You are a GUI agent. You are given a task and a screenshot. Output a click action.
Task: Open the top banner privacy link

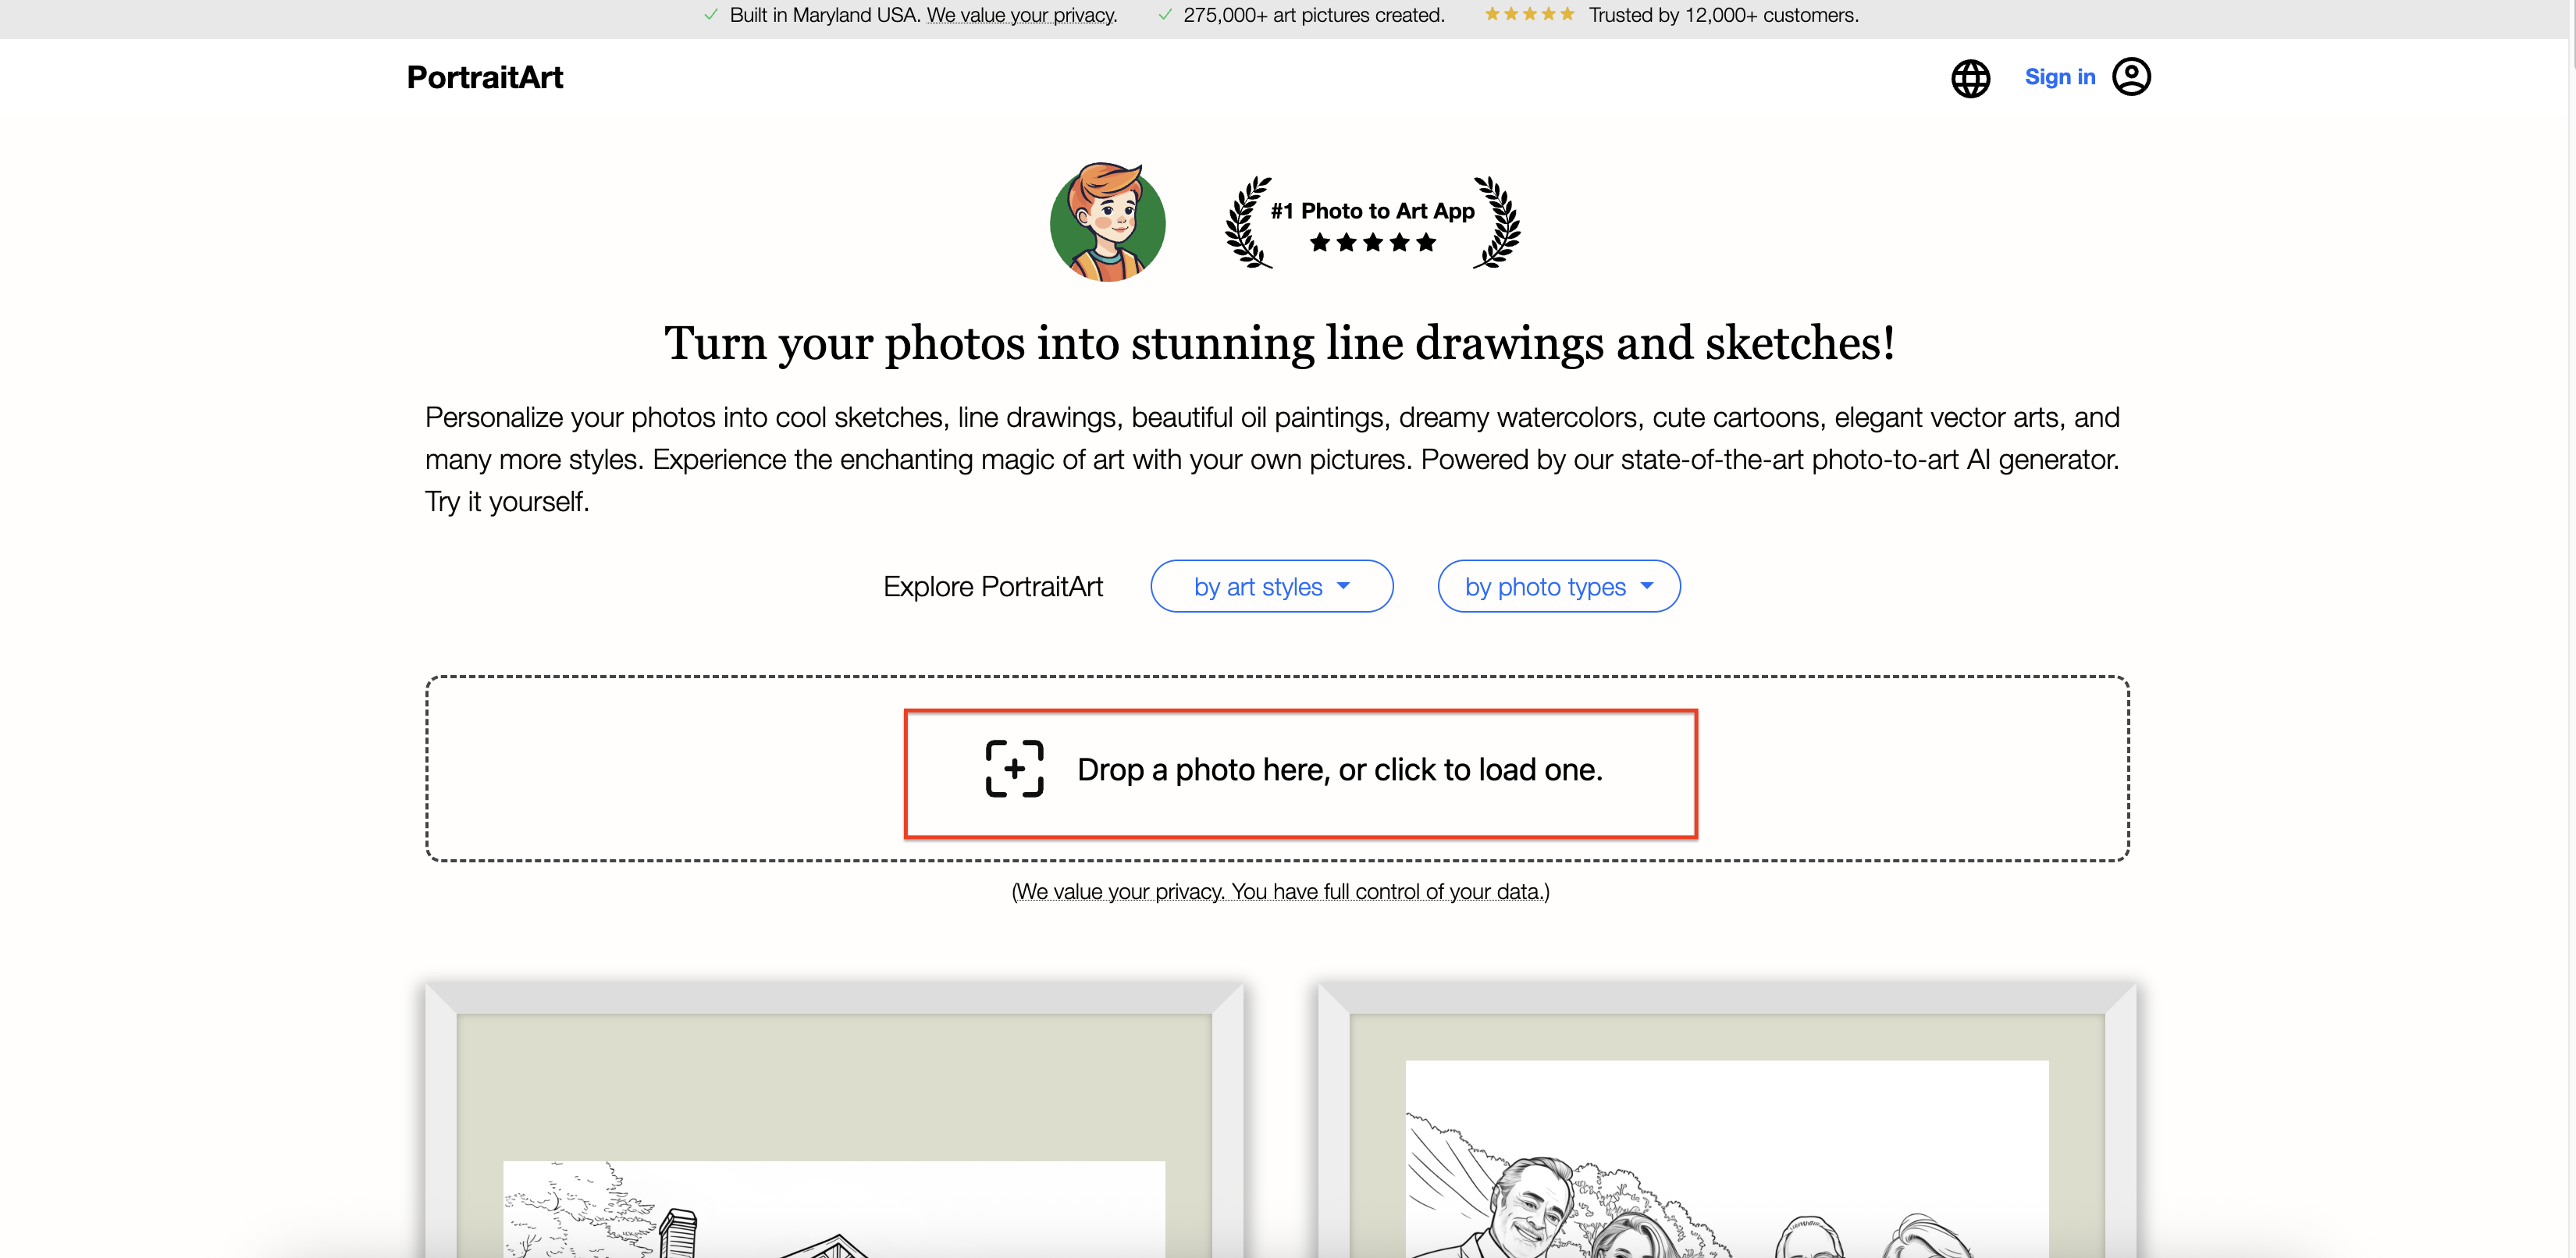(1021, 15)
